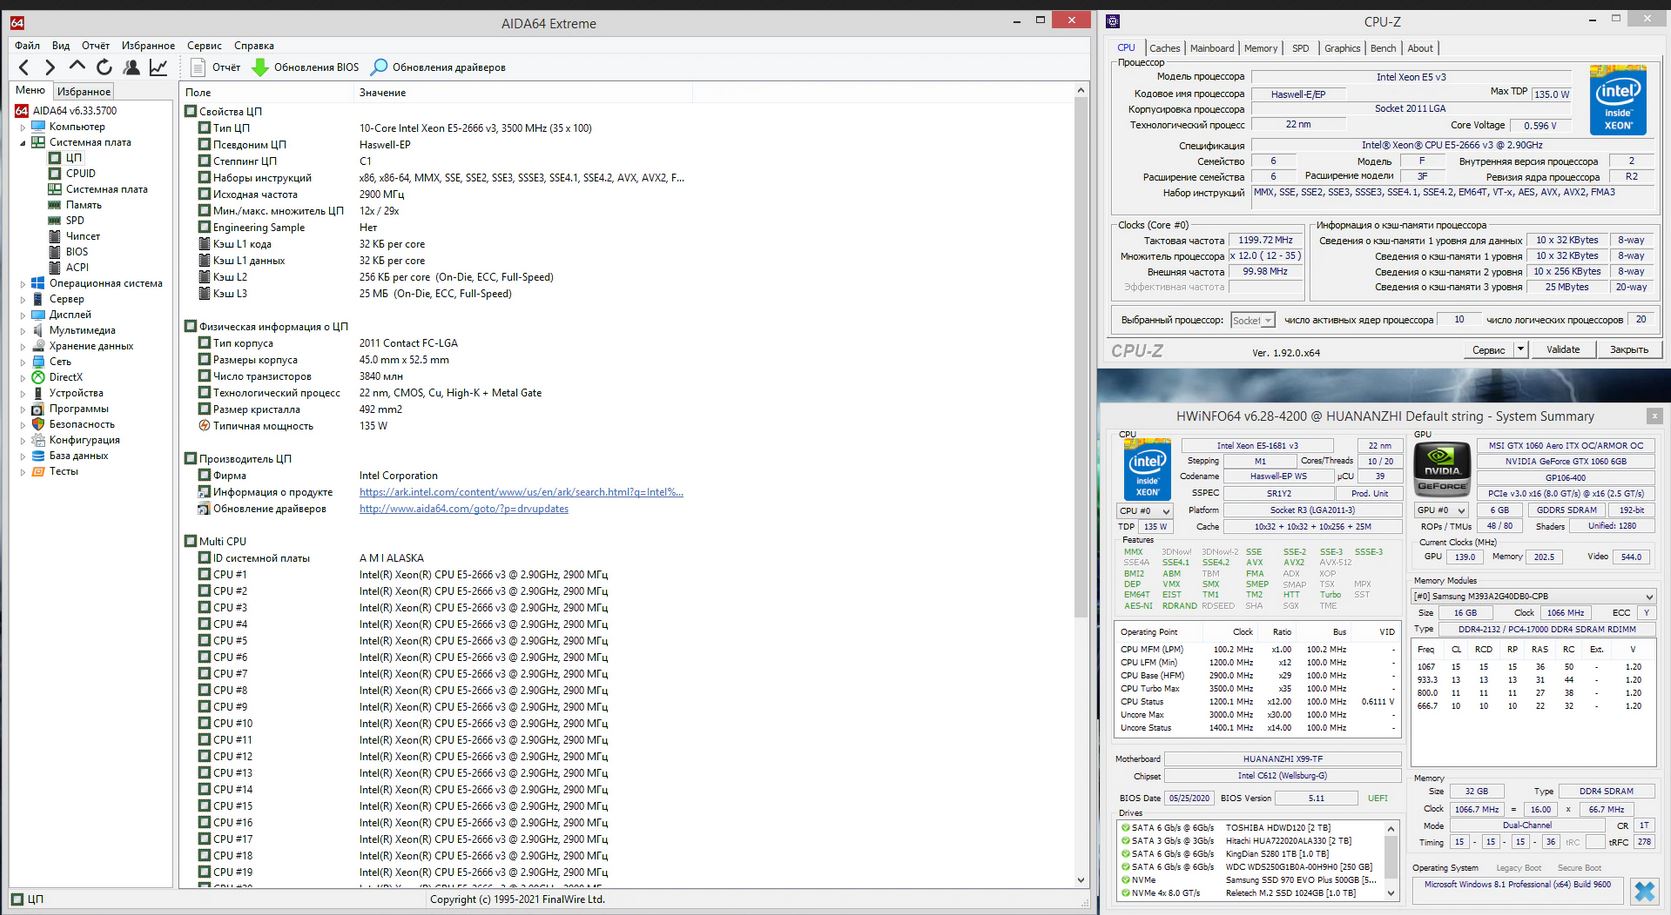Select the TOSHIBA HDWD120 drive row in HWiNFO
This screenshot has height=915, width=1671.
[1250, 828]
